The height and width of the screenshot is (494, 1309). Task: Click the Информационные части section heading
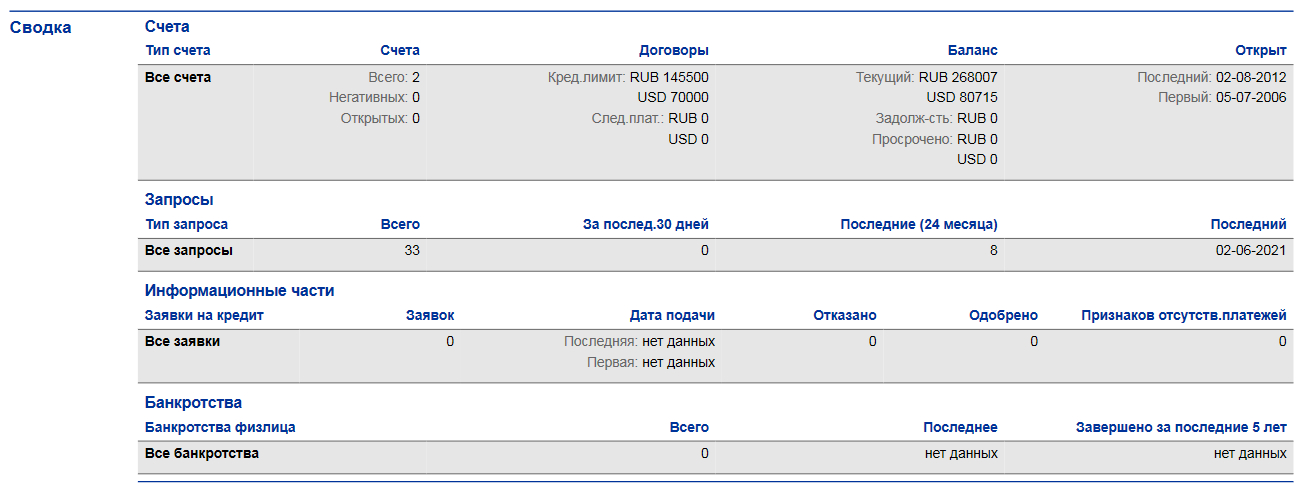[x=239, y=291]
